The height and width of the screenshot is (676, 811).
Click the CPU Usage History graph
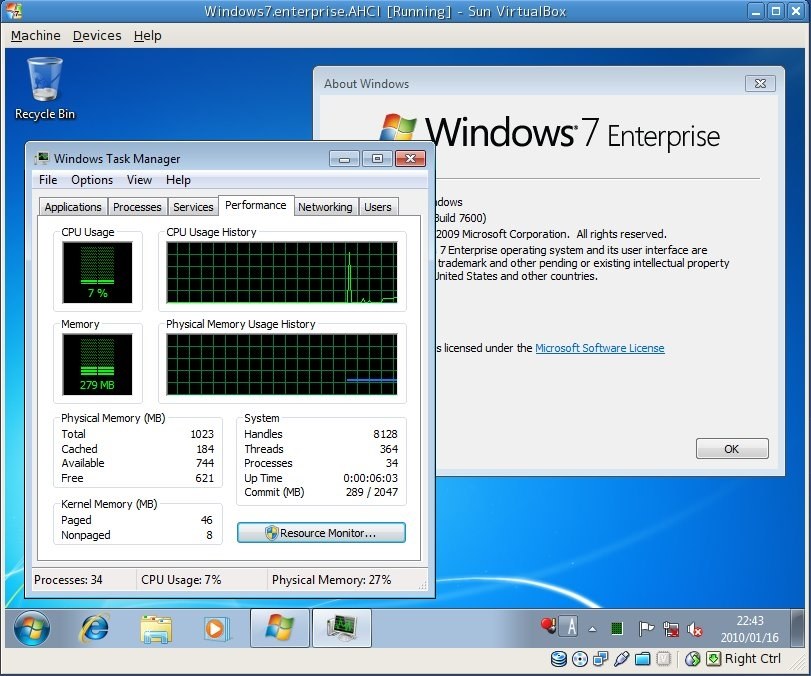click(282, 273)
